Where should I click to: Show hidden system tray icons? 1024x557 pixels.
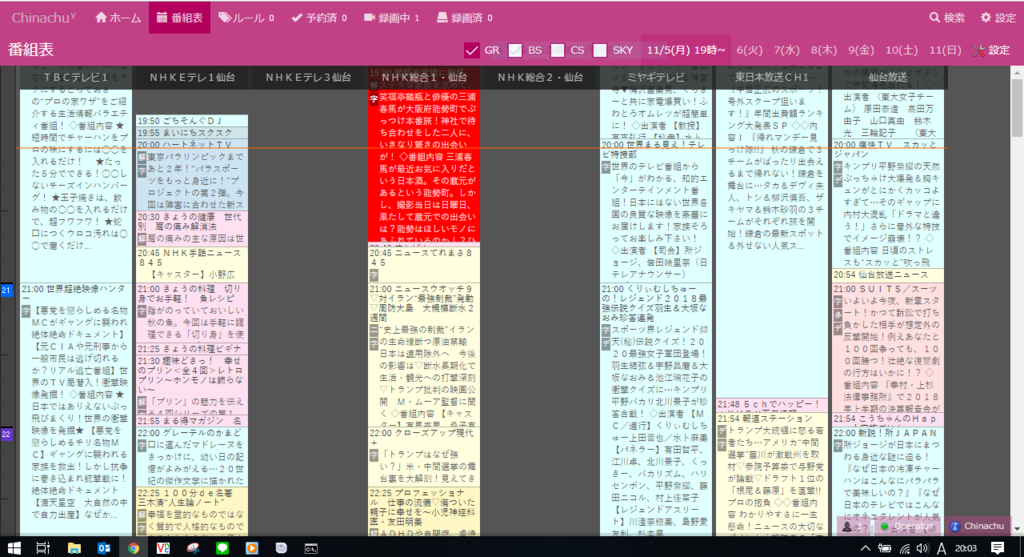tap(865, 548)
